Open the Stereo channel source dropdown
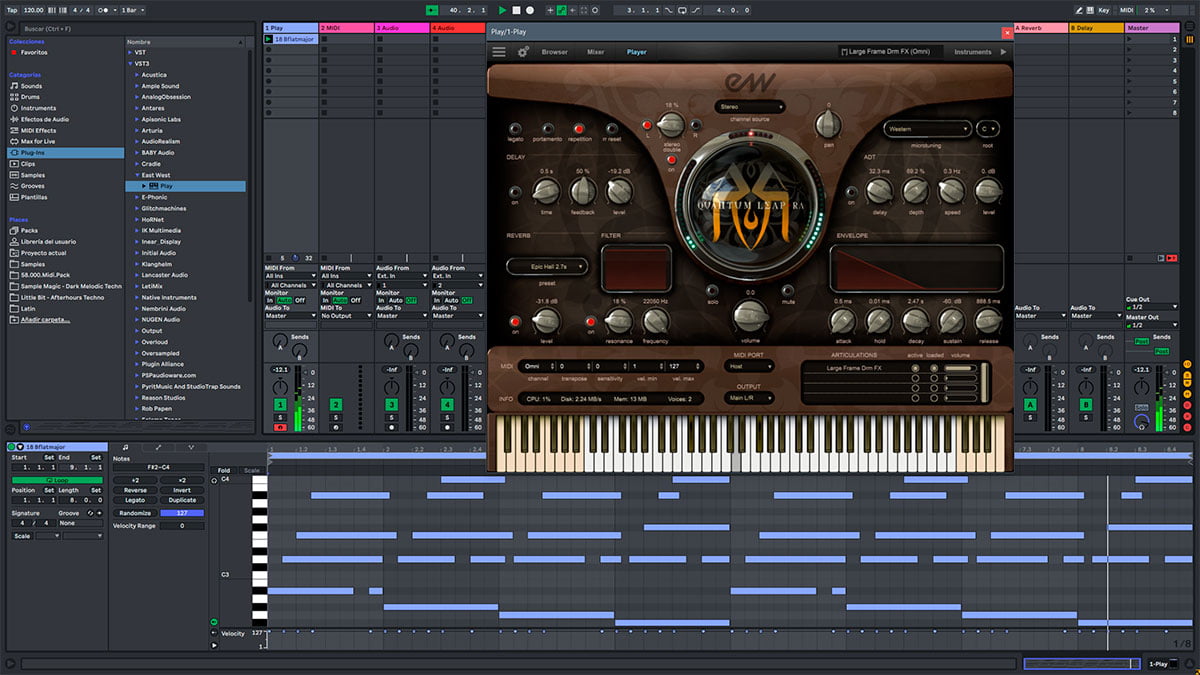The height and width of the screenshot is (675, 1200). click(750, 106)
